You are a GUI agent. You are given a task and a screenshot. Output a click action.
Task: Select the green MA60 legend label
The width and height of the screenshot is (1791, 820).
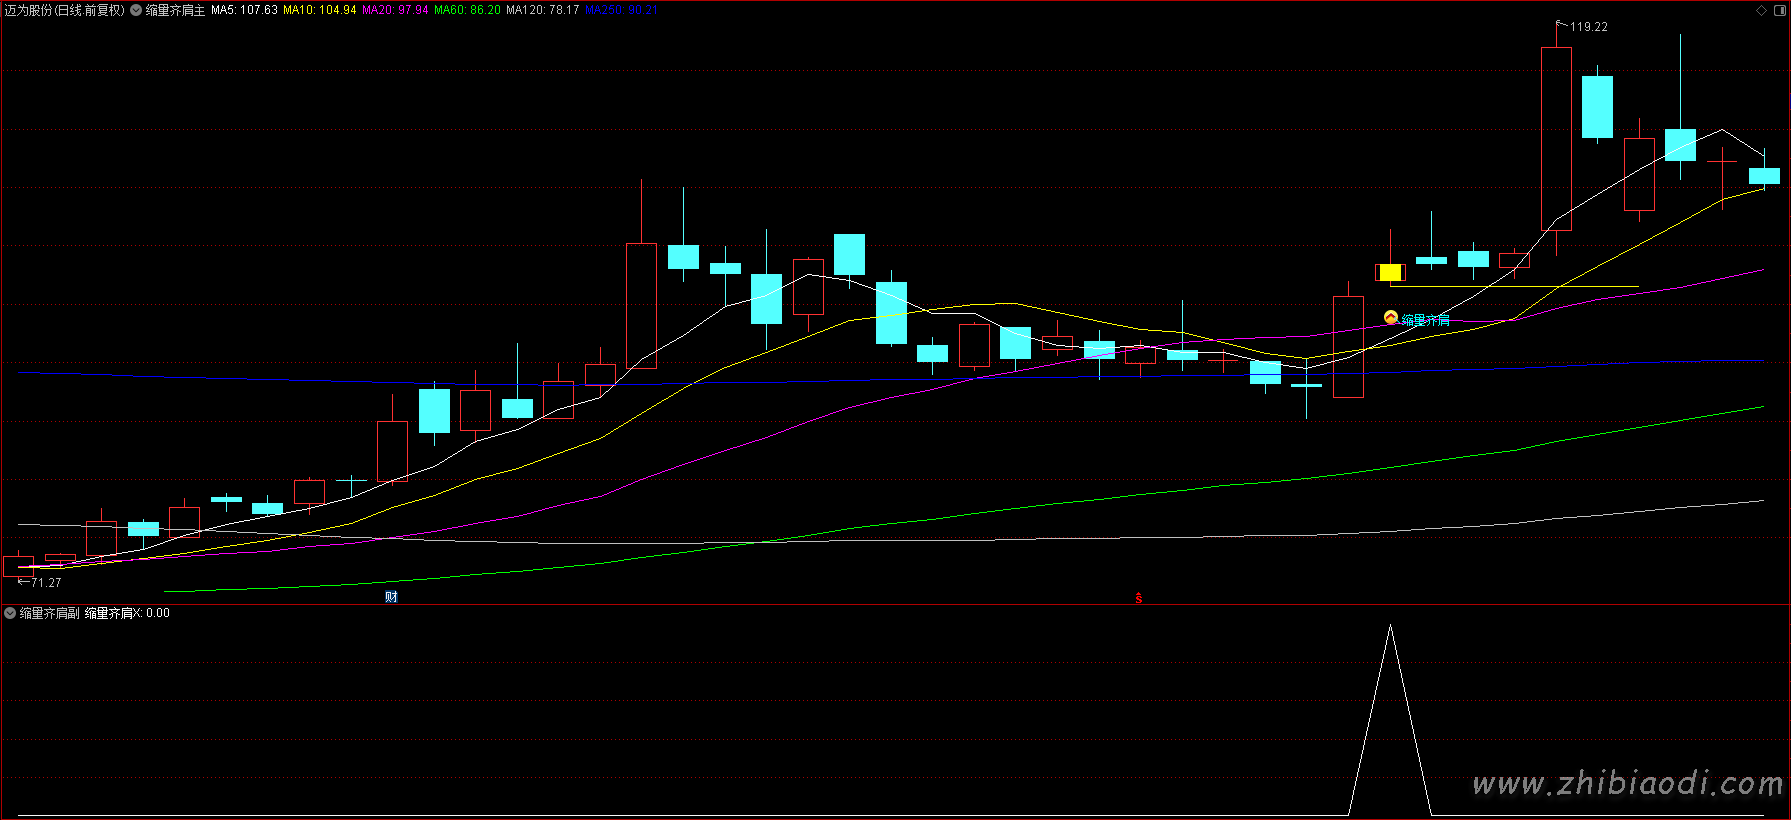pos(467,10)
